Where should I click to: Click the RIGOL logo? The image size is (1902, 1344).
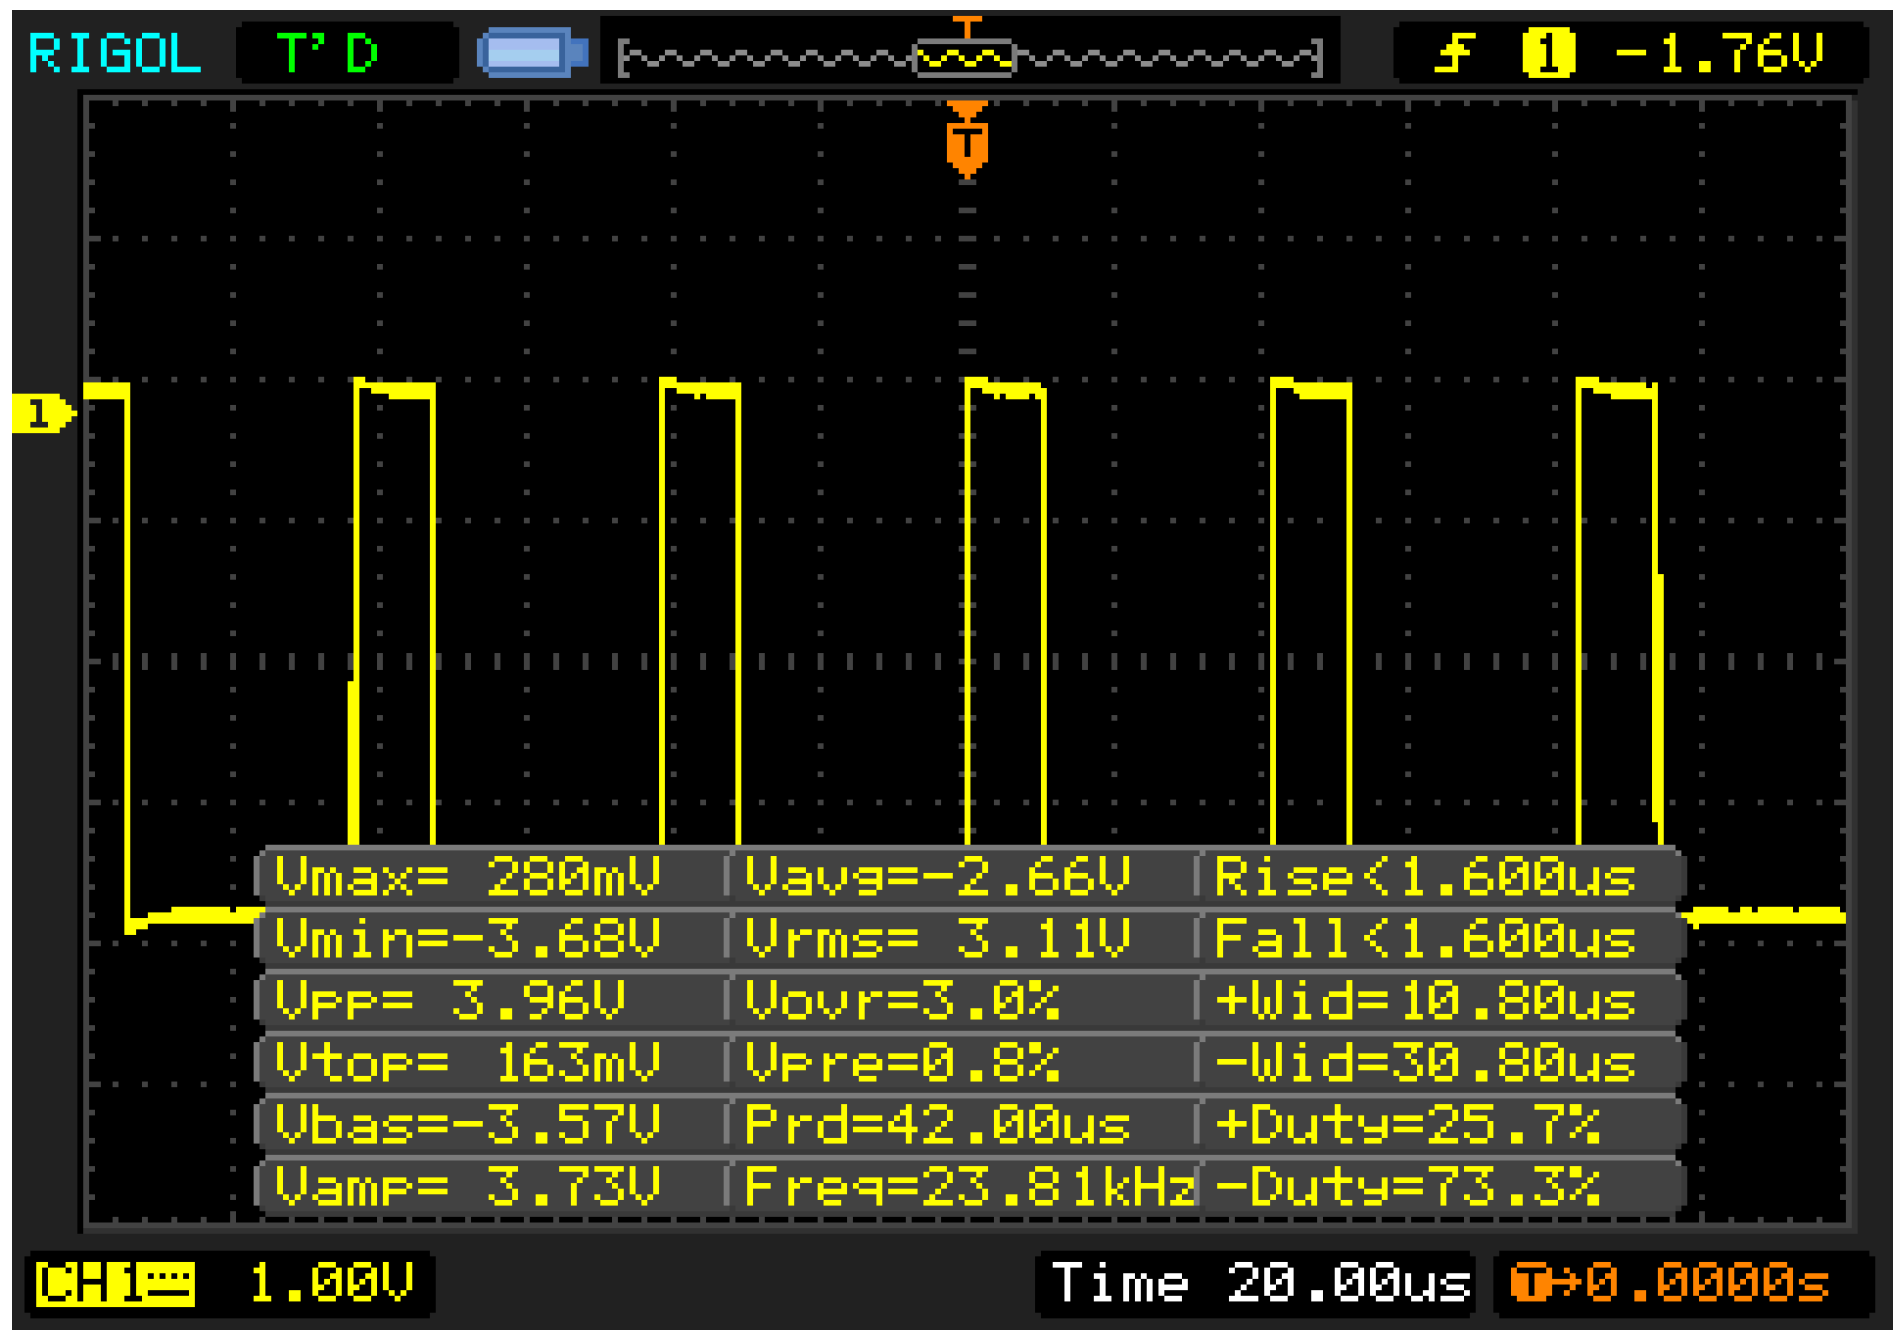[114, 53]
